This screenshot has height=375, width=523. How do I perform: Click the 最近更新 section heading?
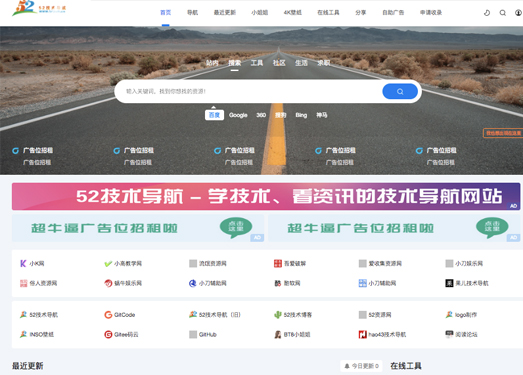point(28,366)
